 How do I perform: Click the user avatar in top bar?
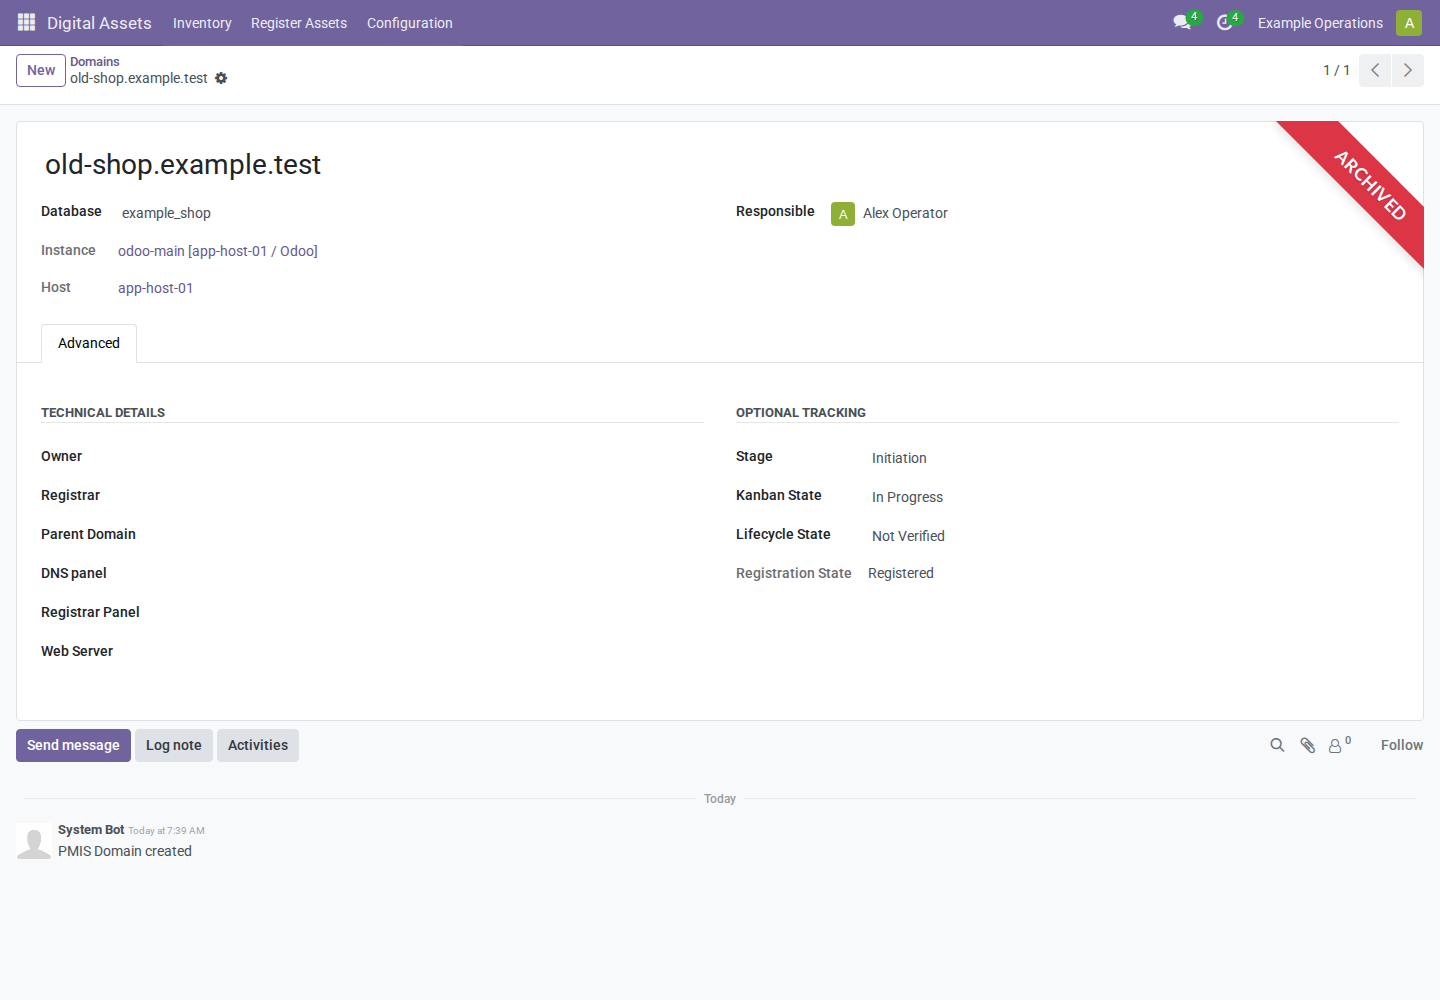[1409, 22]
